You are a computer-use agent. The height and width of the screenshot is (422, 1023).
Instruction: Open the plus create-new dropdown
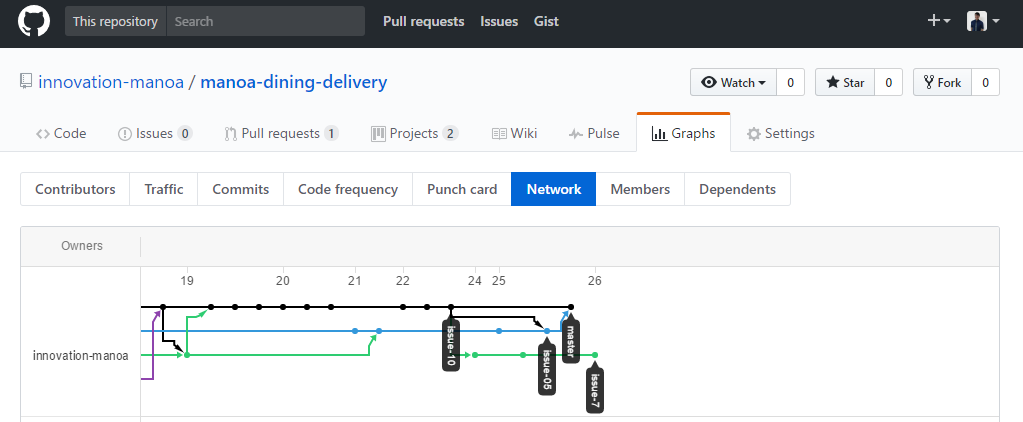[939, 21]
